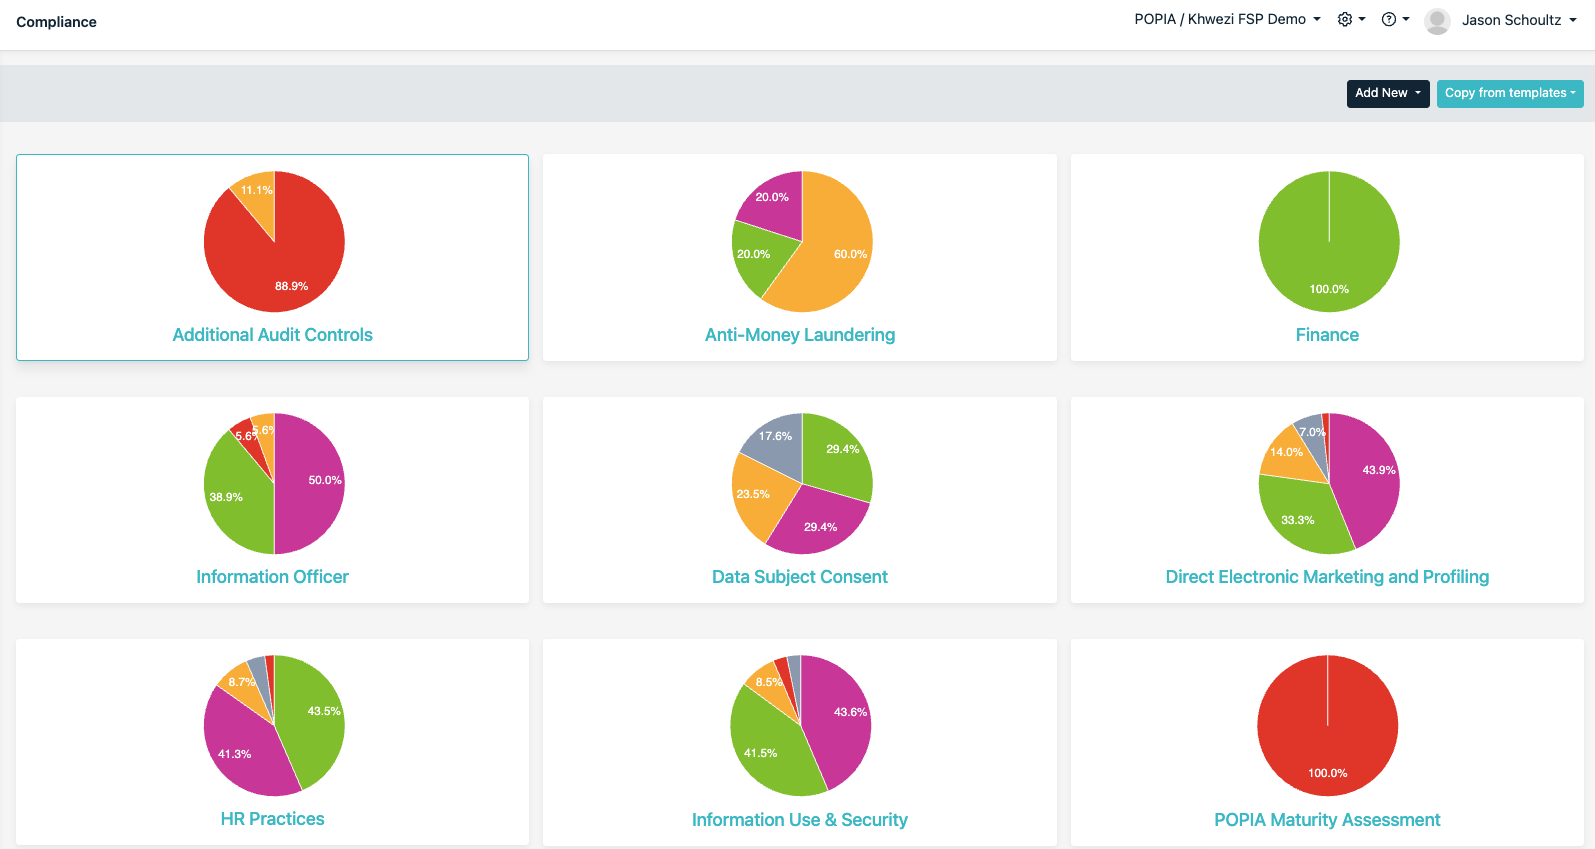Click the user avatar icon
Image resolution: width=1595 pixels, height=849 pixels.
1437,21
